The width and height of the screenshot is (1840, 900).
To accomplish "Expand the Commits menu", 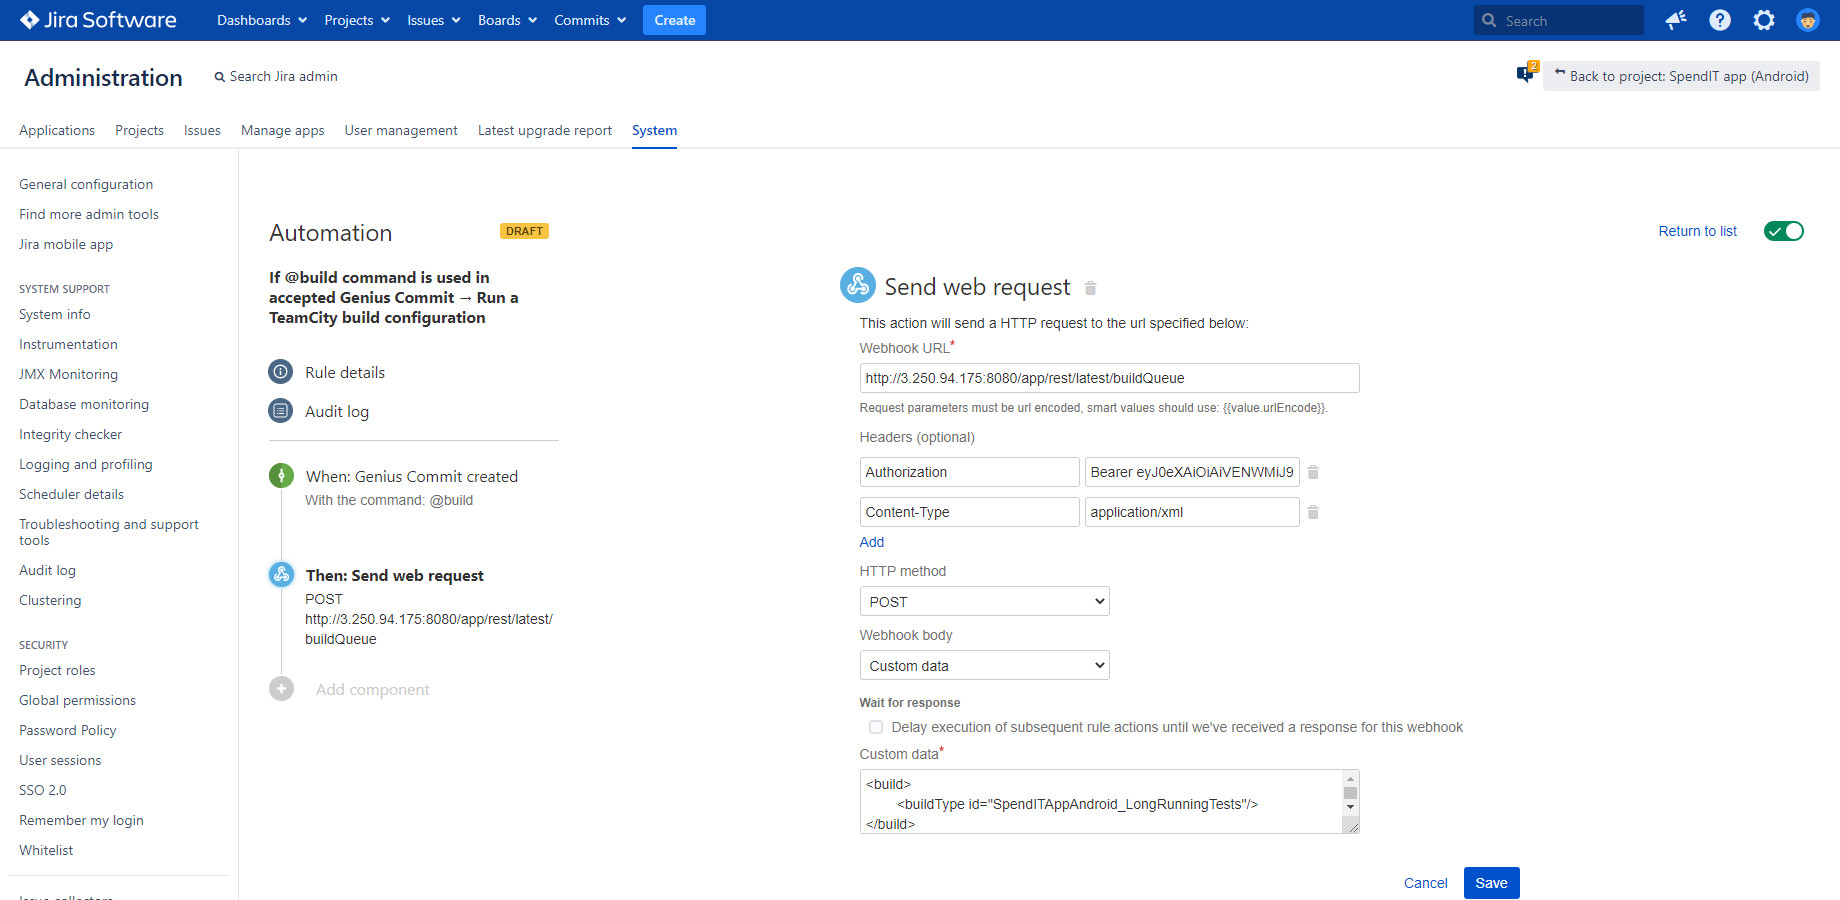I will tap(590, 20).
